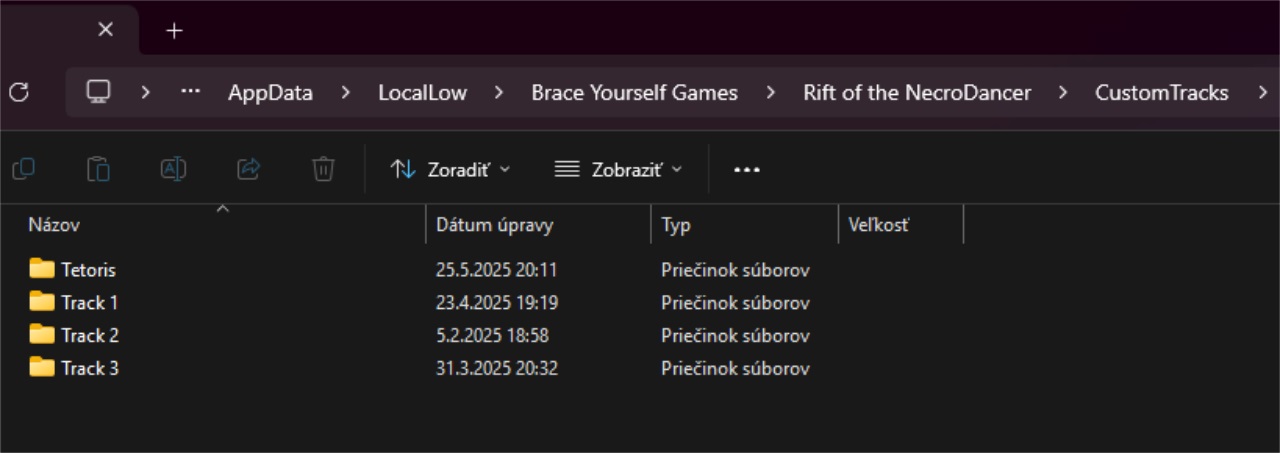Show the hidden breadcrumb path via the ellipsis
Viewport: 1280px width, 453px height.
190,92
